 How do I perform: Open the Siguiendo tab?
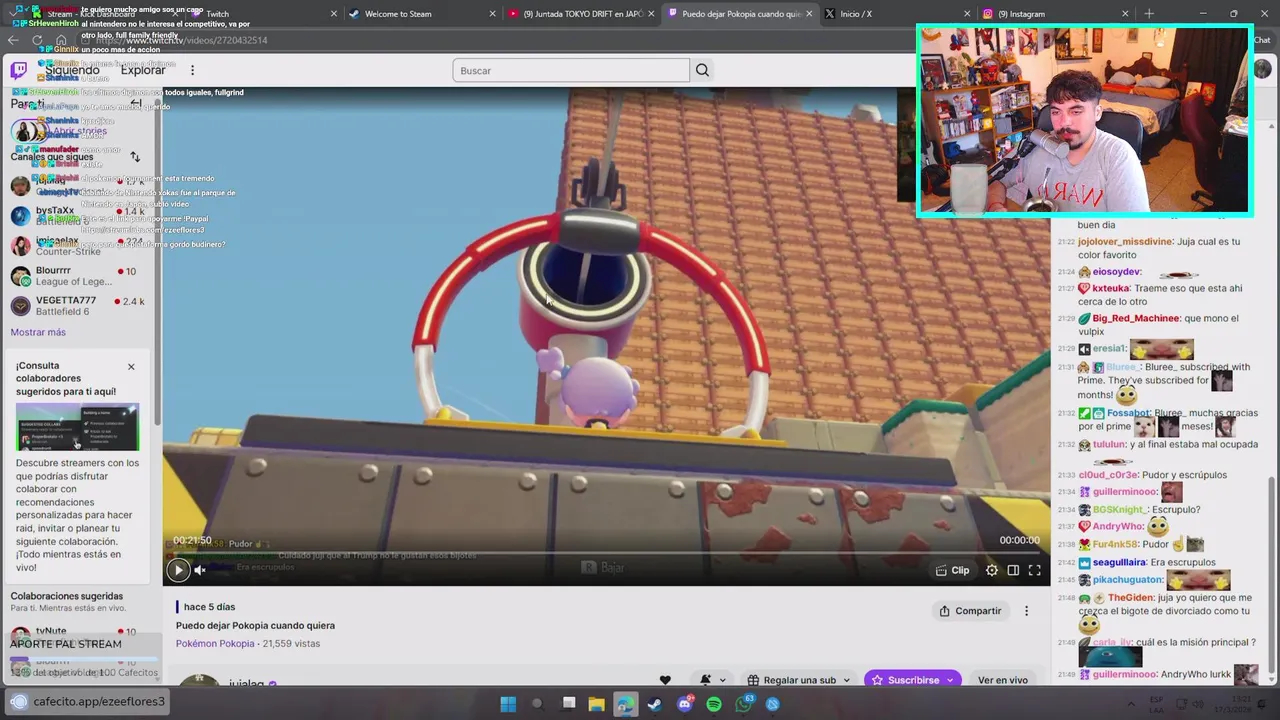[72, 70]
